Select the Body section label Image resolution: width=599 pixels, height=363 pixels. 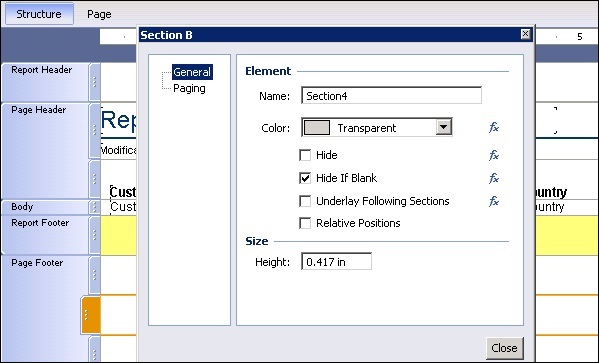[22, 207]
